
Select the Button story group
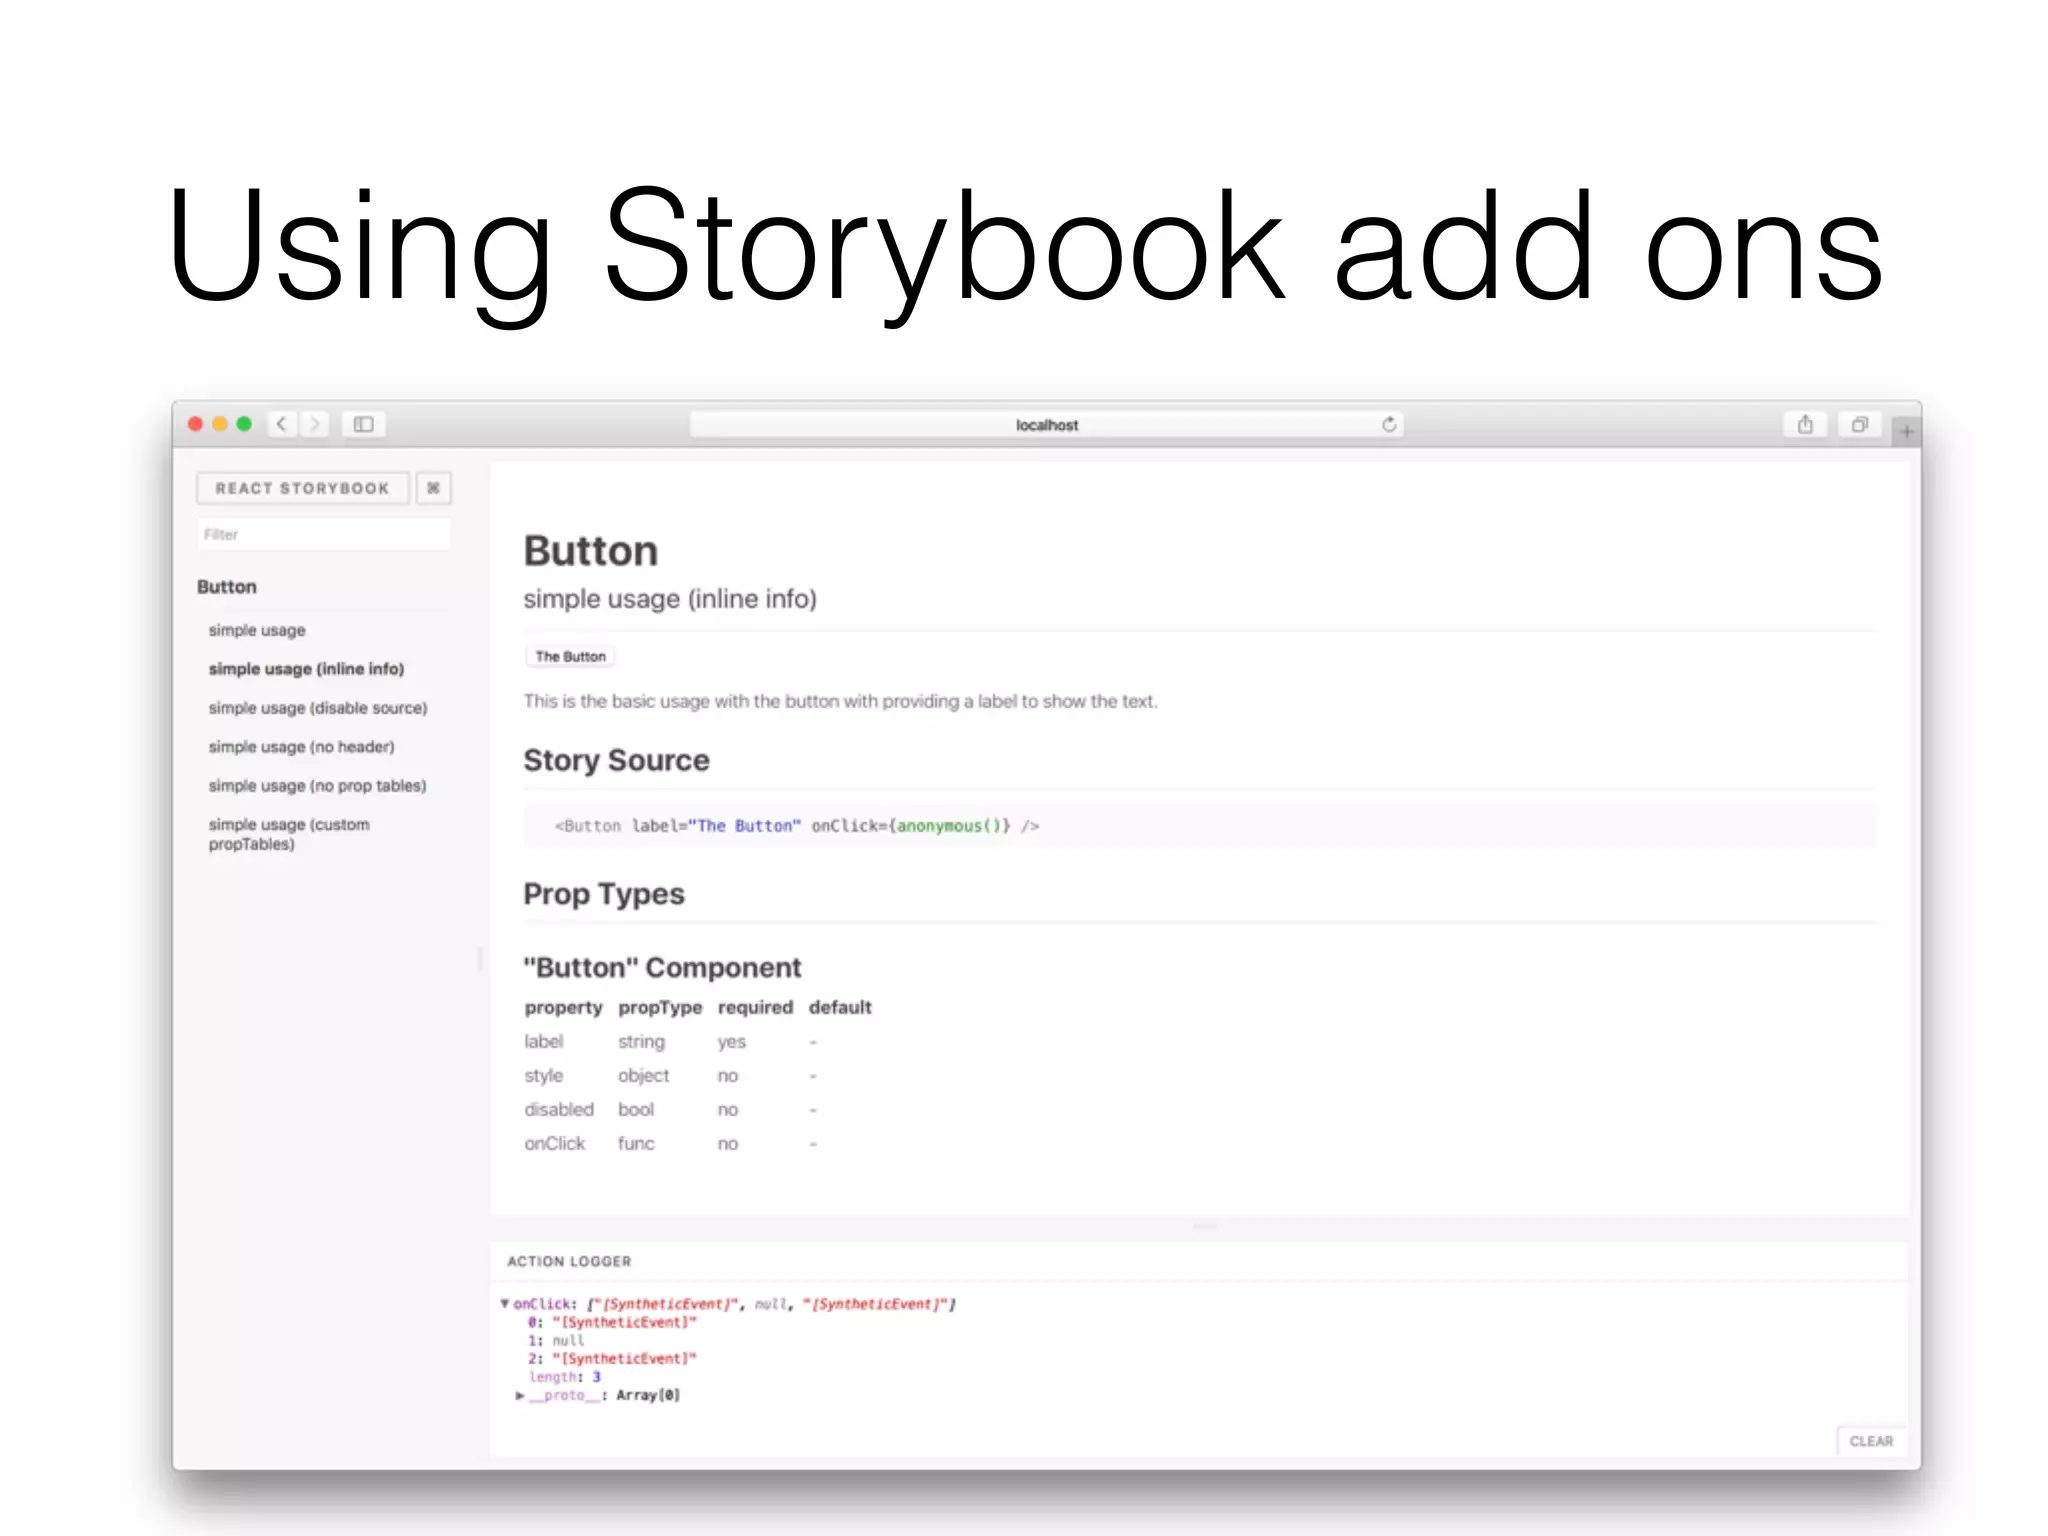(x=227, y=587)
